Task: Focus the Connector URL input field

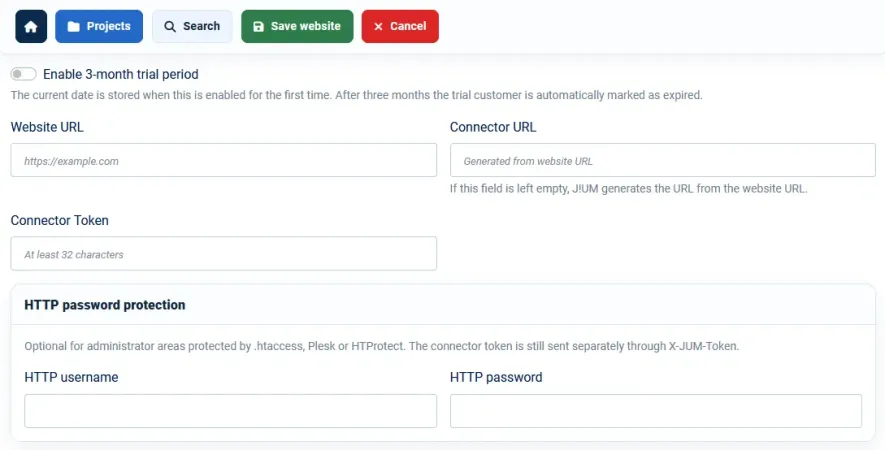Action: tap(663, 160)
